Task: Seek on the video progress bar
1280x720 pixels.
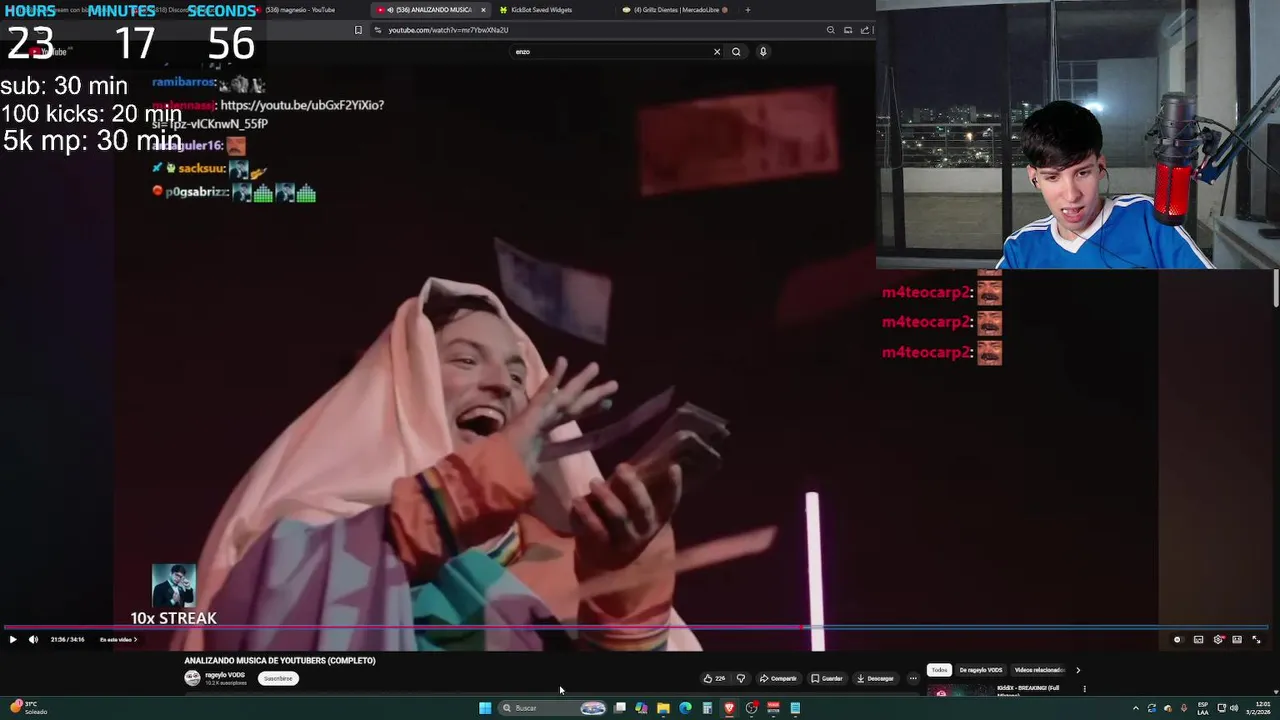Action: coord(636,628)
